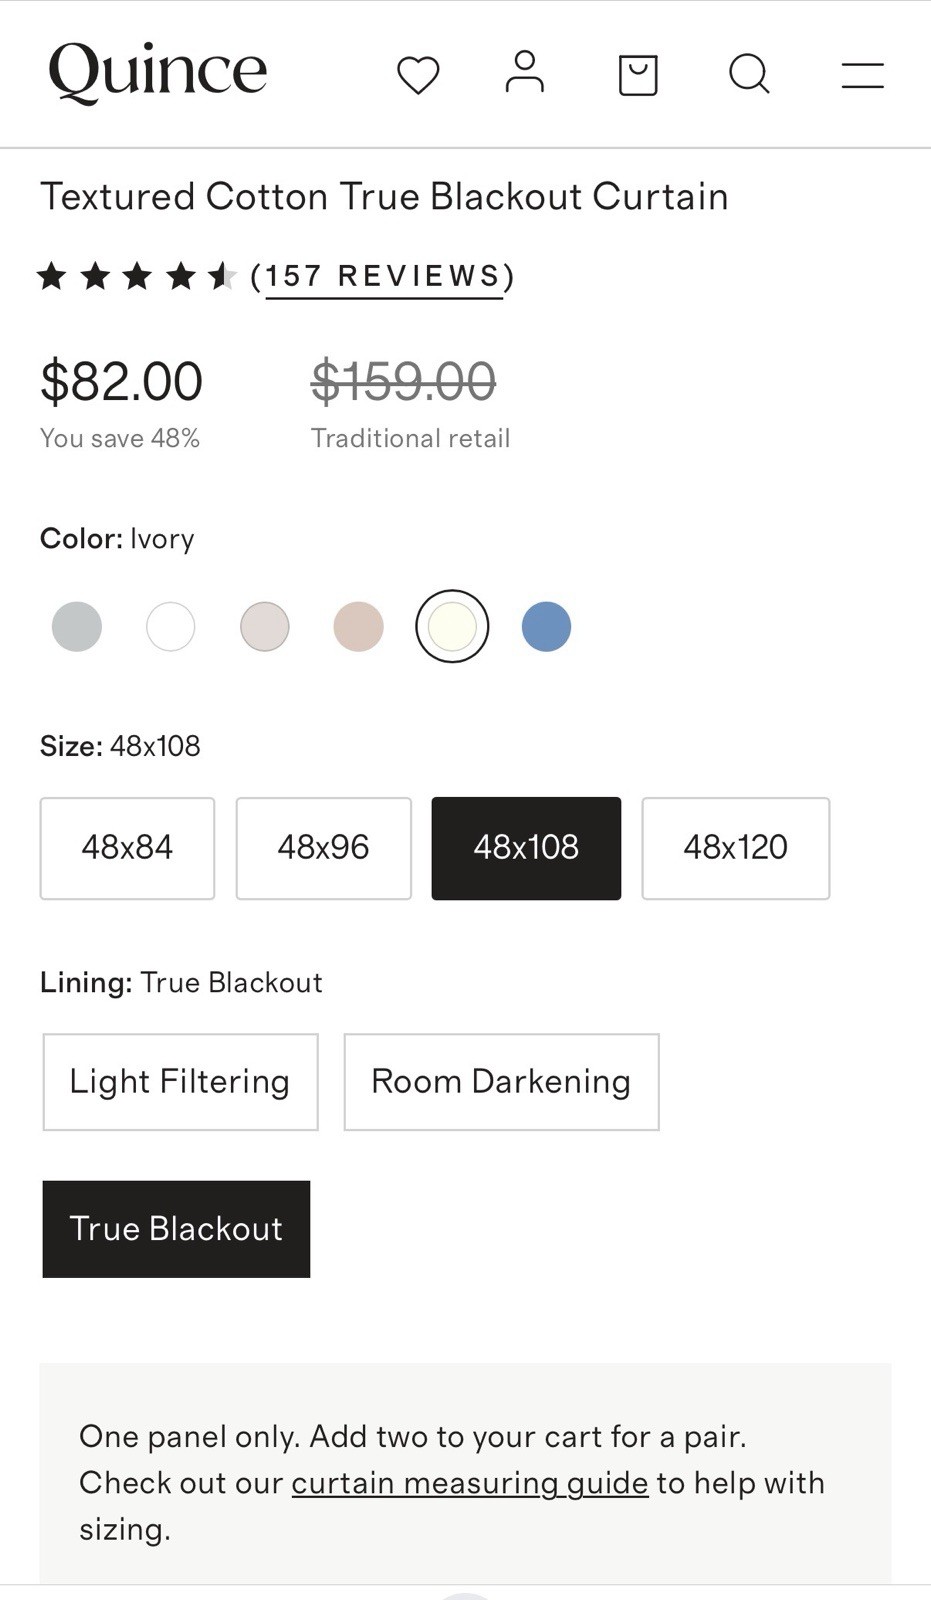
Task: Select the 48x108 size button
Action: (526, 848)
